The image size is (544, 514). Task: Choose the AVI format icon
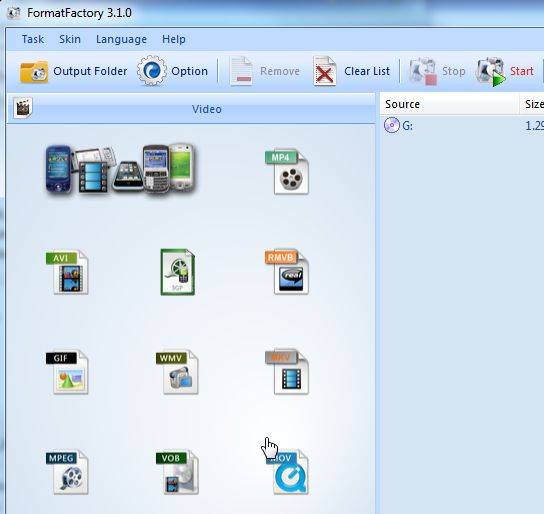67,272
